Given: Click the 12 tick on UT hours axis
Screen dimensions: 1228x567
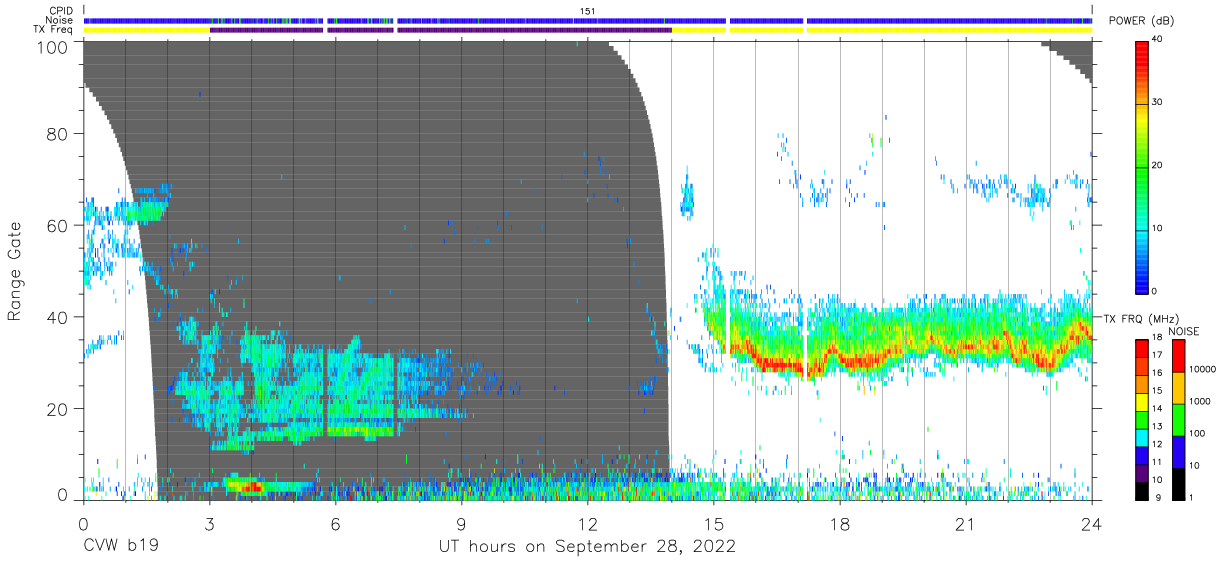Looking at the screenshot, I should (x=587, y=524).
